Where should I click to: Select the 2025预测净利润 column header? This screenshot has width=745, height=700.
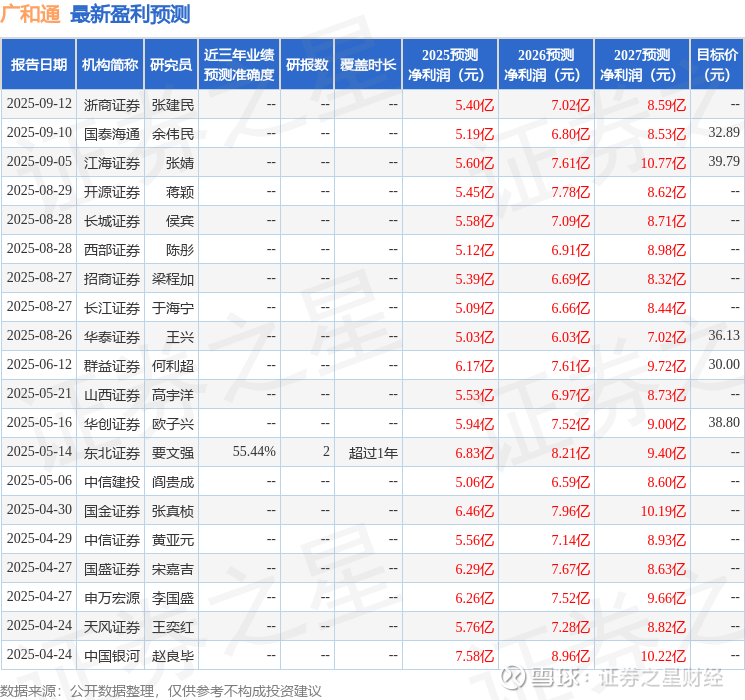(450, 65)
